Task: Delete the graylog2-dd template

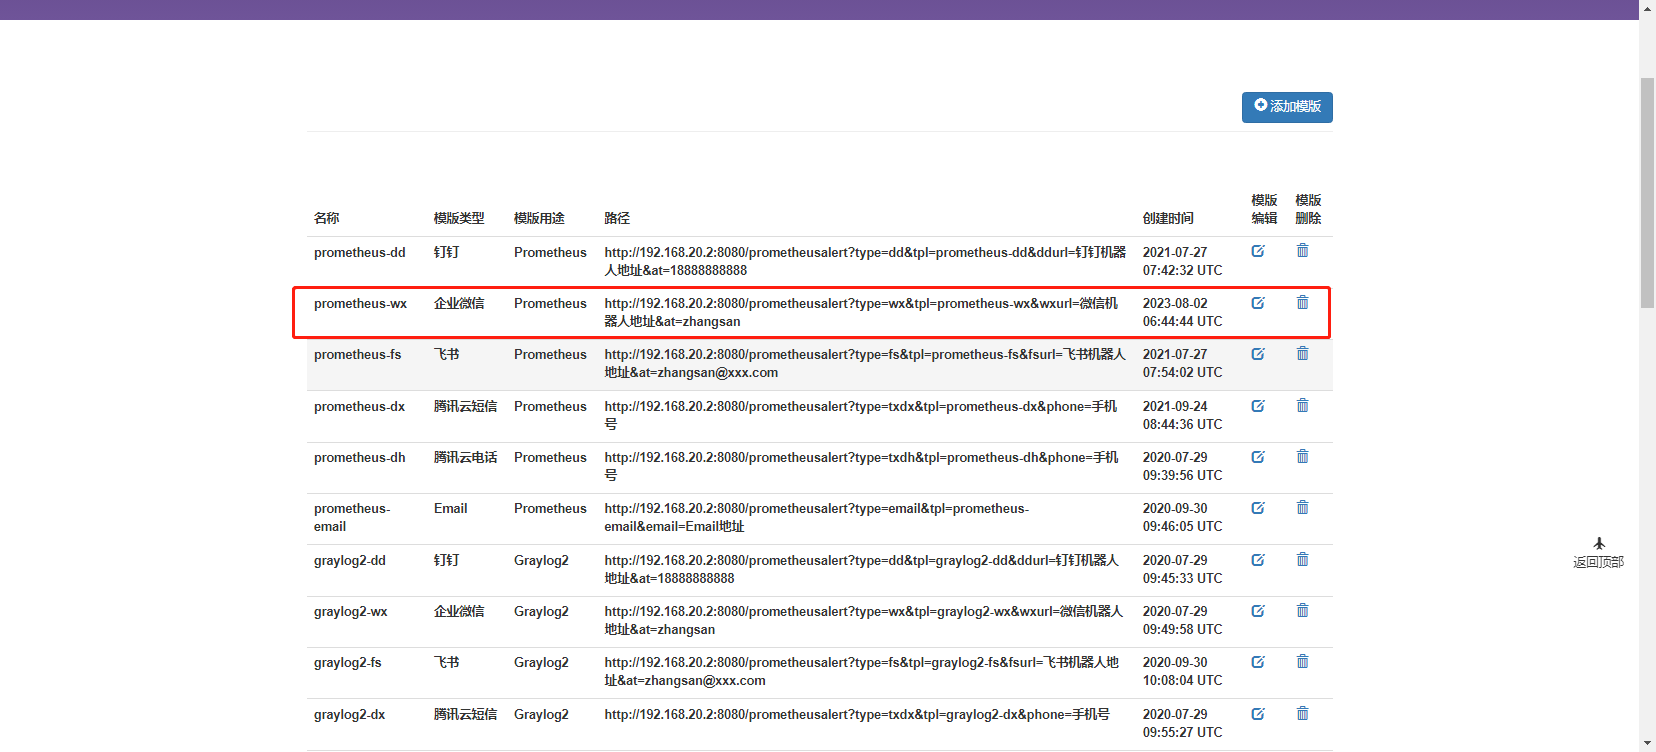Action: (x=1302, y=559)
